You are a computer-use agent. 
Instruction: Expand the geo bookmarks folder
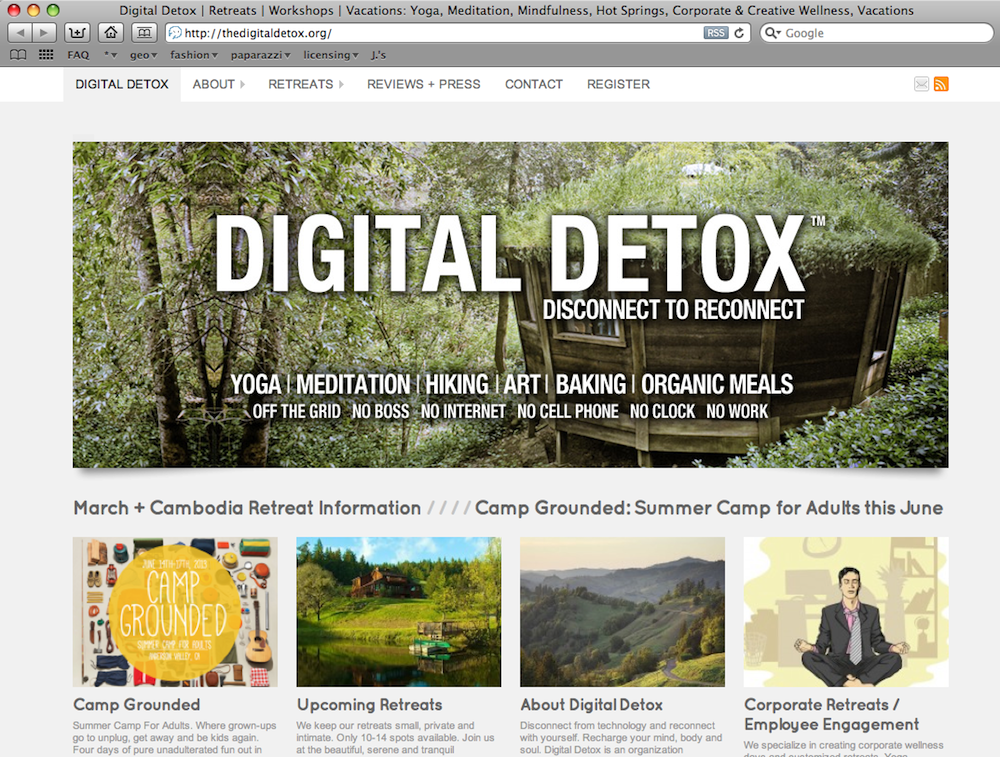pyautogui.click(x=143, y=55)
